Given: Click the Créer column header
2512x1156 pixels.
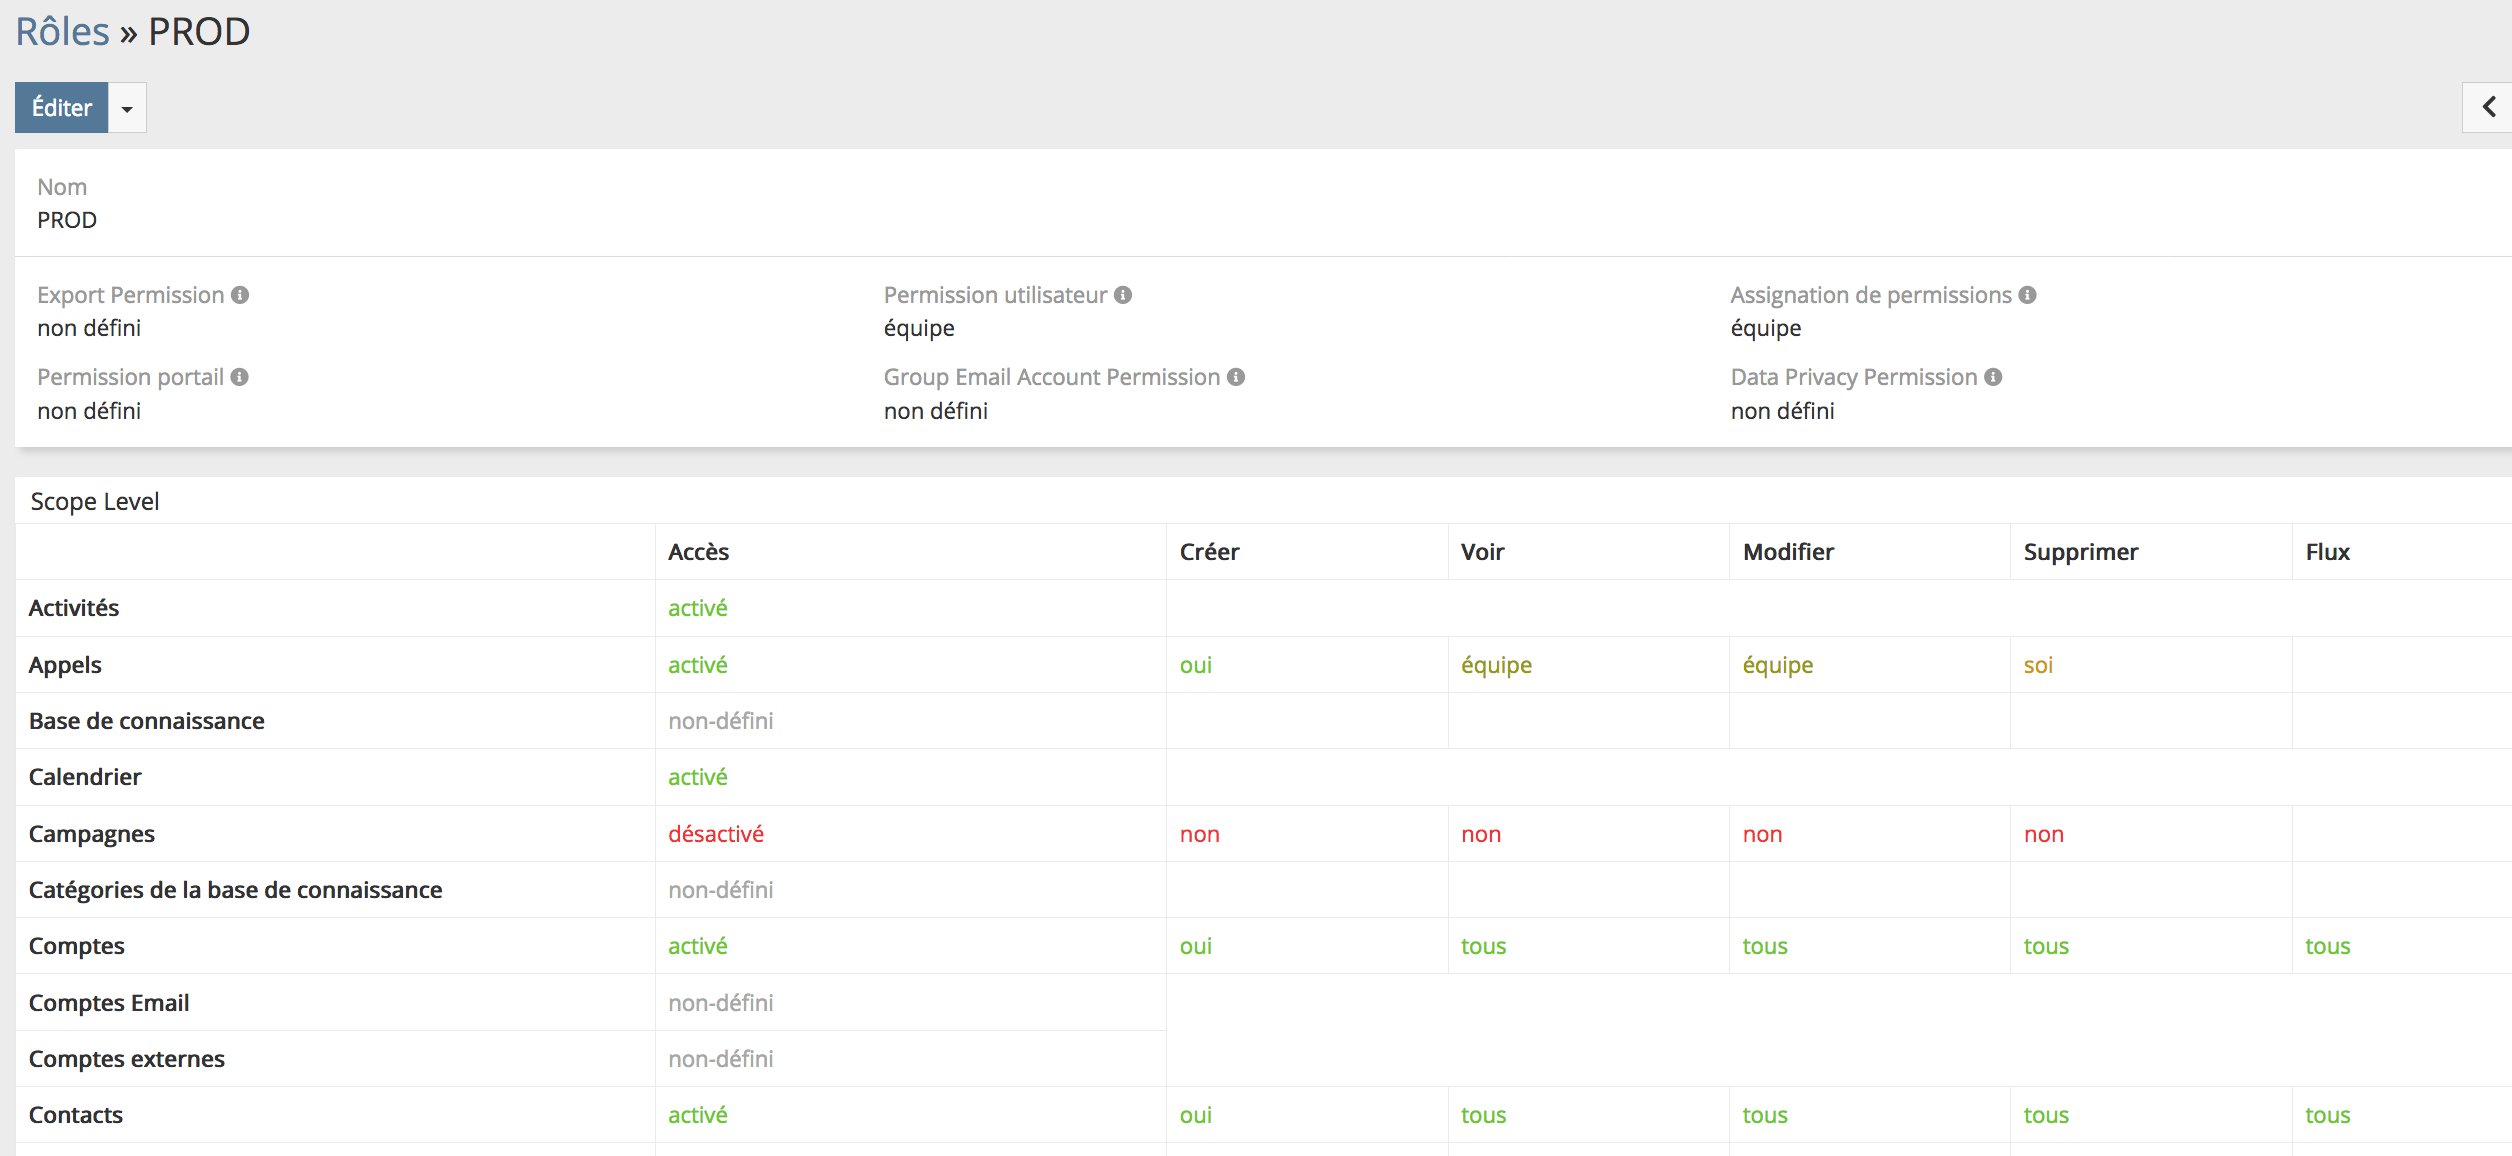Looking at the screenshot, I should [1209, 552].
